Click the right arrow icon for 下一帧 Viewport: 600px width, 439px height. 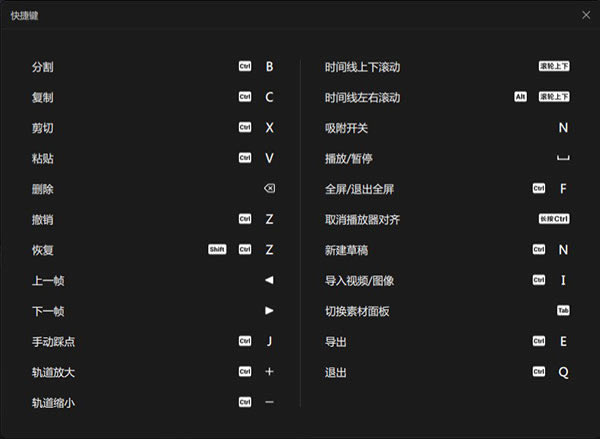point(269,311)
